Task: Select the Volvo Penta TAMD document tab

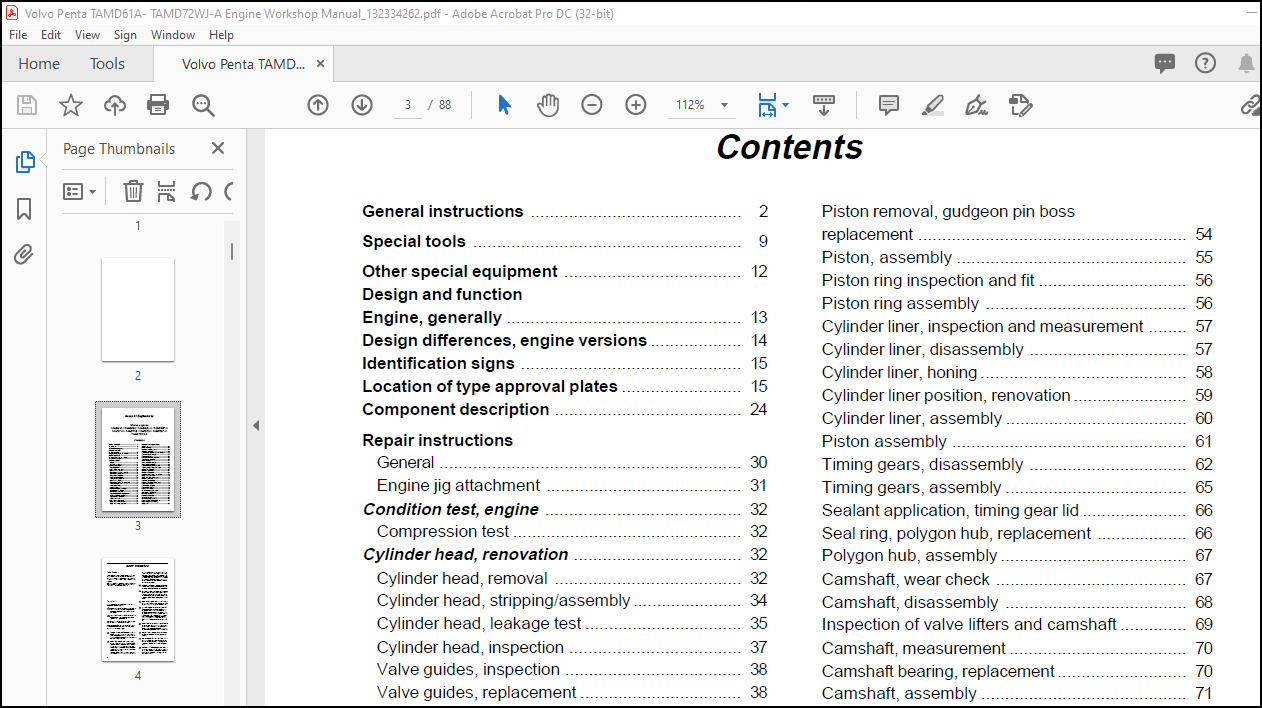Action: (x=244, y=63)
